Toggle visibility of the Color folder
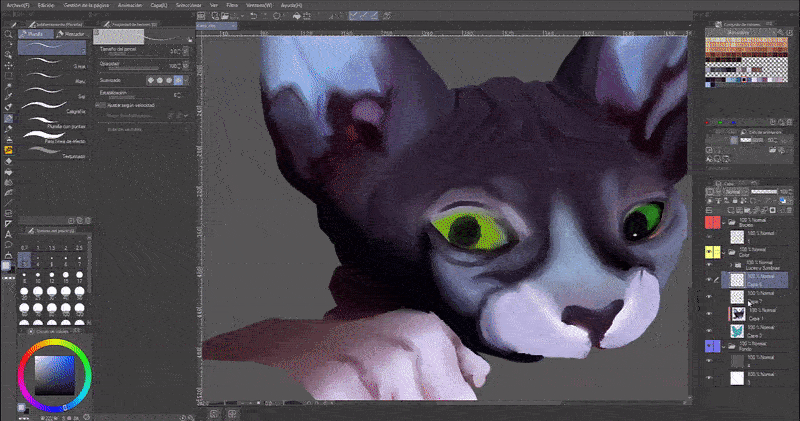Image resolution: width=800 pixels, height=421 pixels. 709,251
